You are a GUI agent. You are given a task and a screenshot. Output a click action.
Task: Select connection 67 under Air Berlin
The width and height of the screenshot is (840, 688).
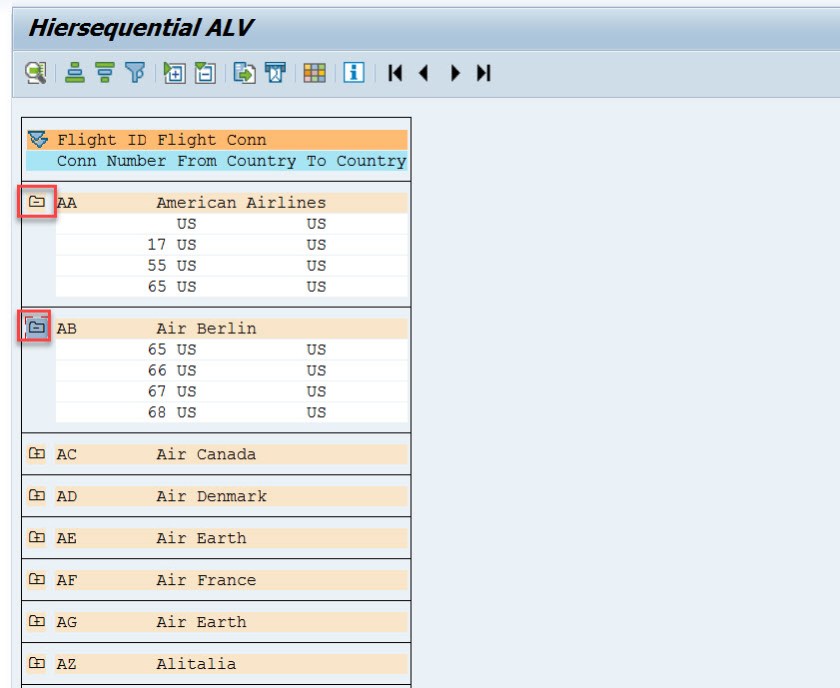click(x=156, y=391)
